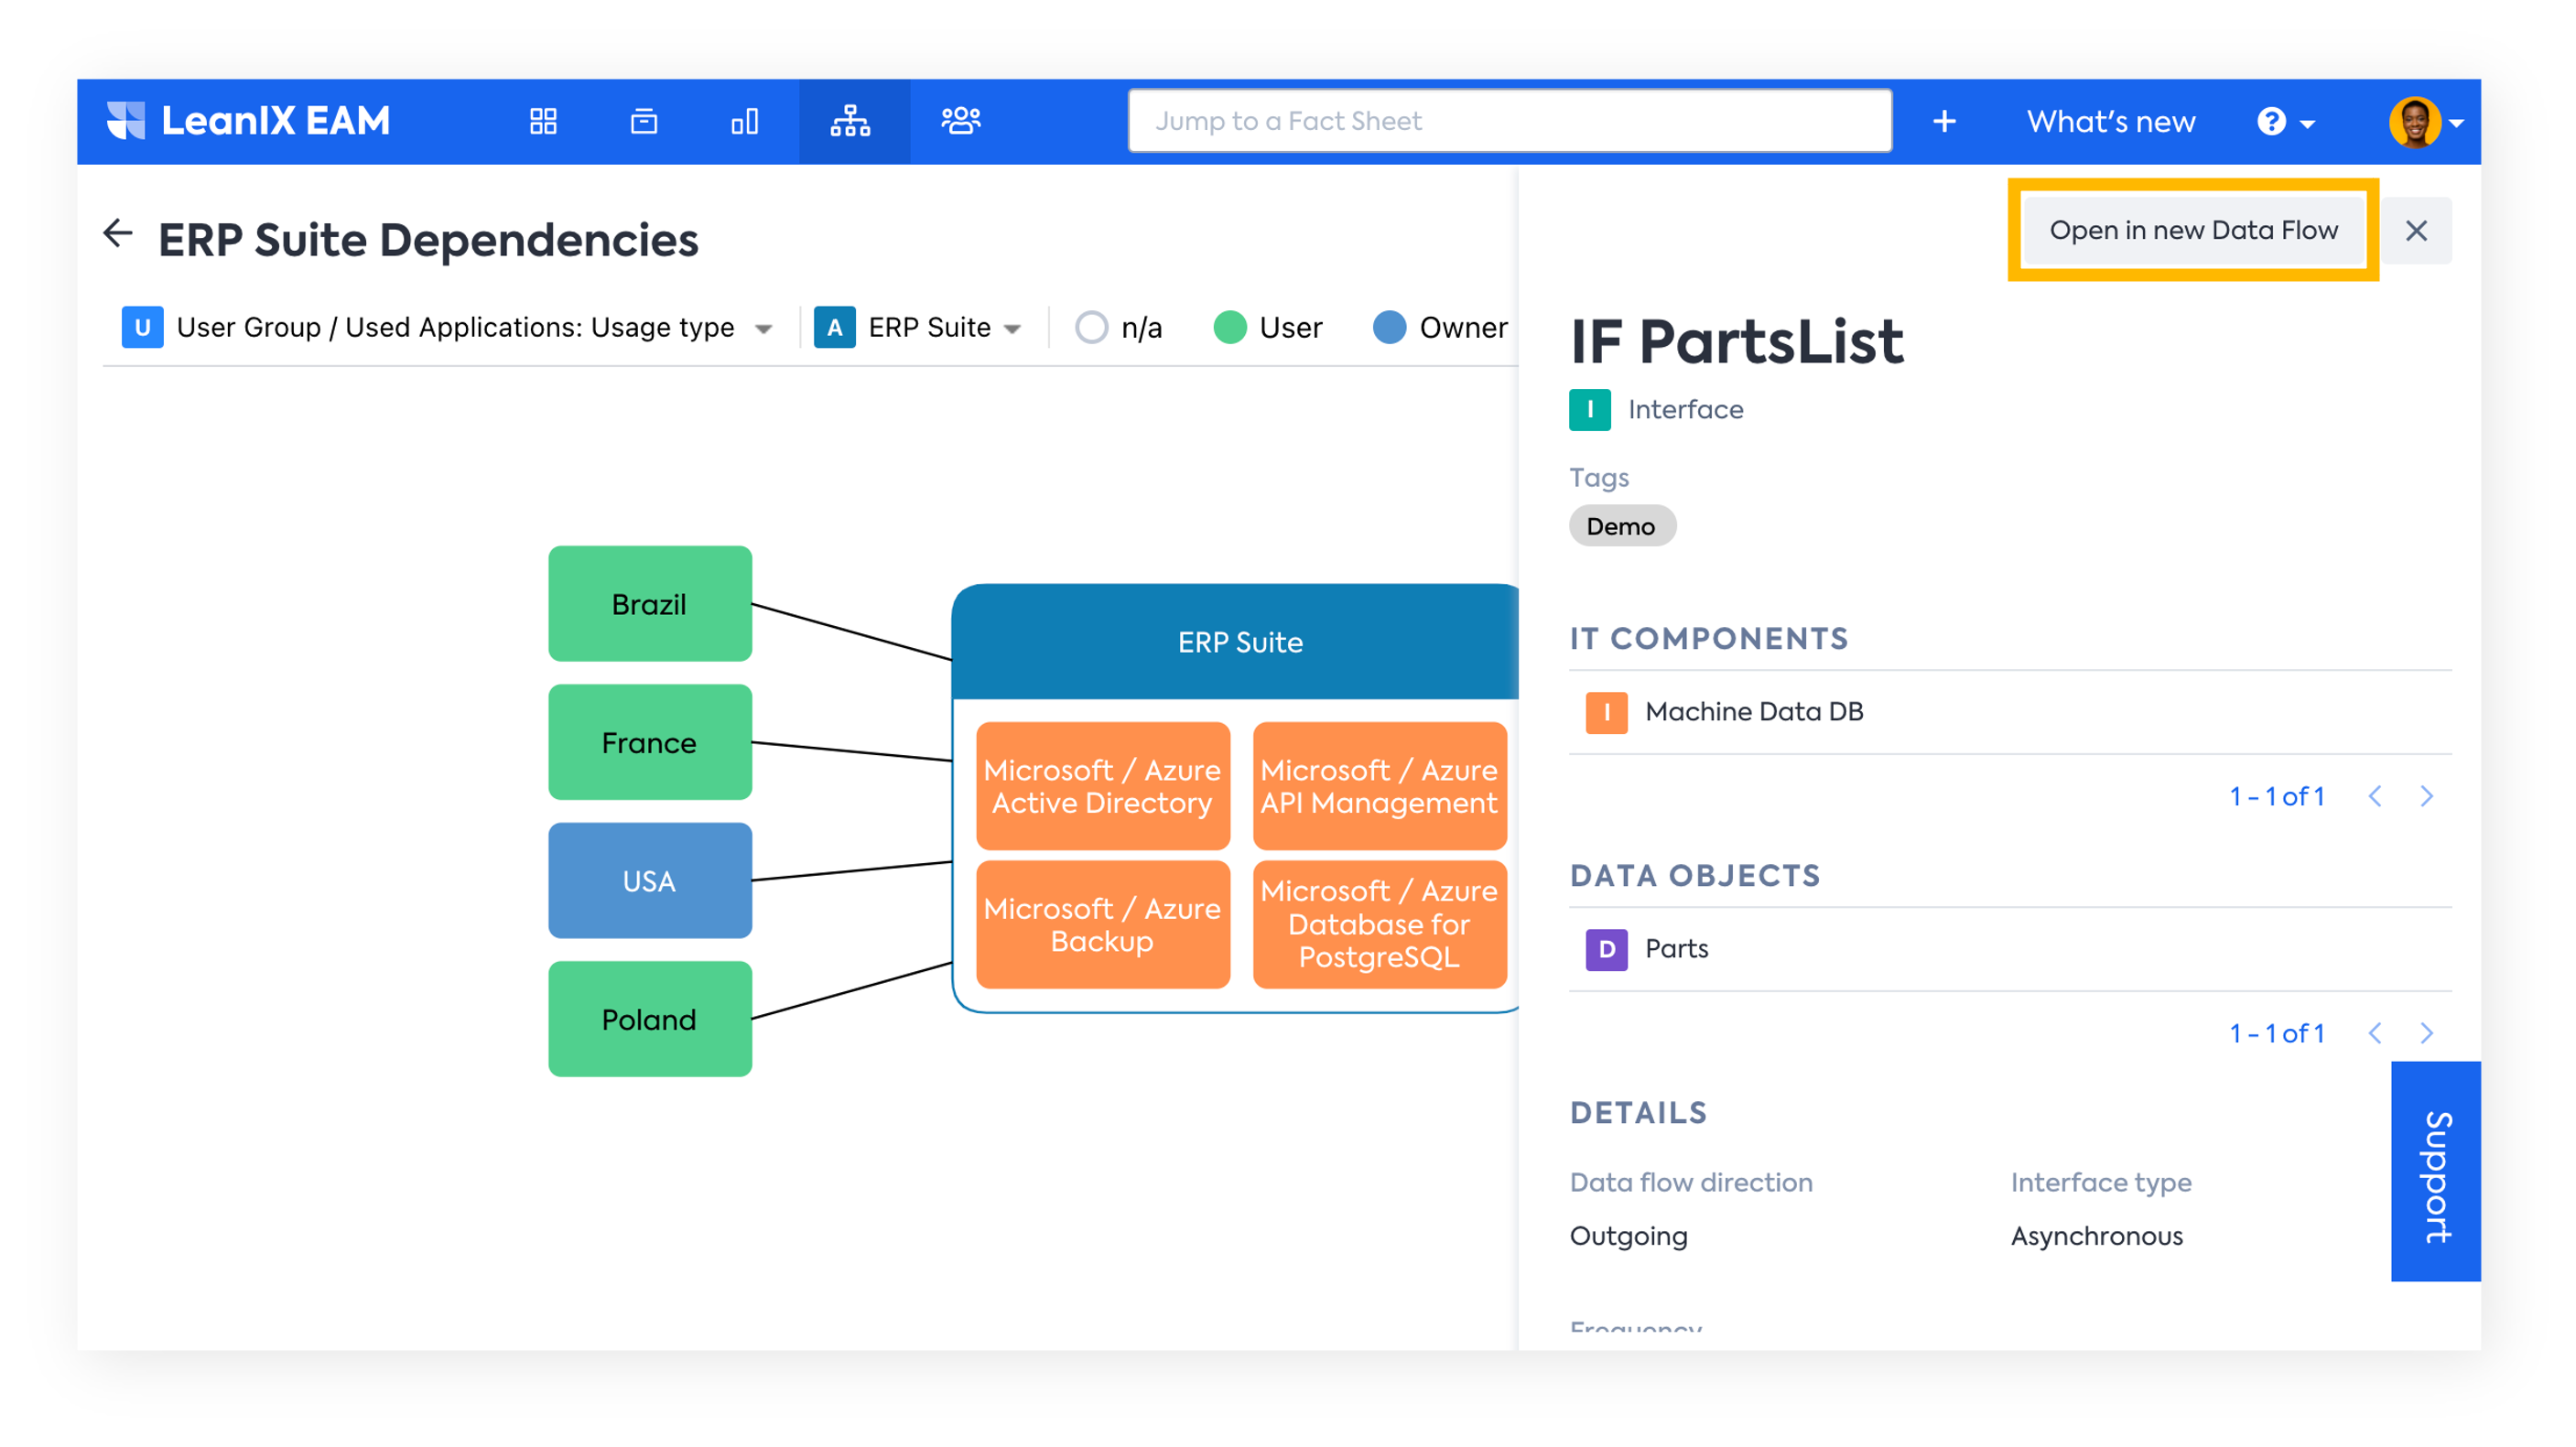Screen dimensions: 2576x1447
Task: Select Azure Database for PostgreSQL component
Action: [x=1380, y=924]
